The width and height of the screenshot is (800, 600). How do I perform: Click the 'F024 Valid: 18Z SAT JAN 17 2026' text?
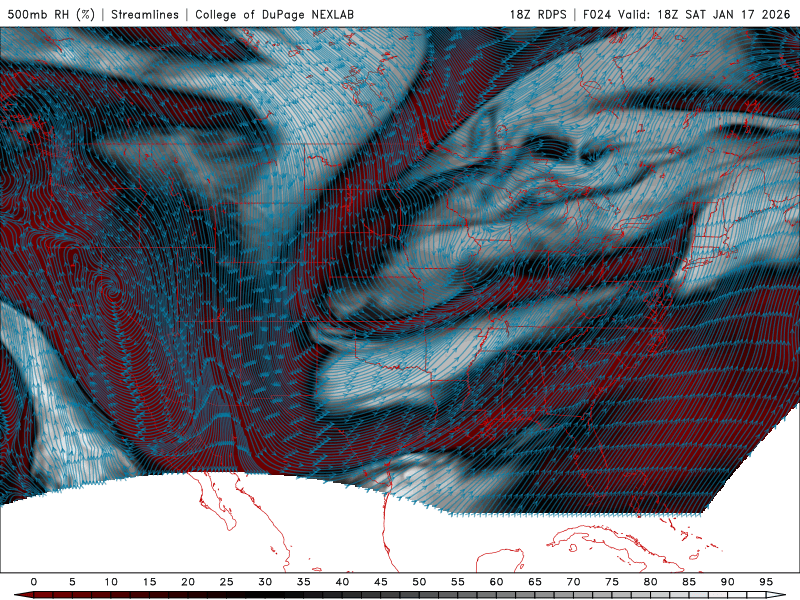click(x=687, y=14)
